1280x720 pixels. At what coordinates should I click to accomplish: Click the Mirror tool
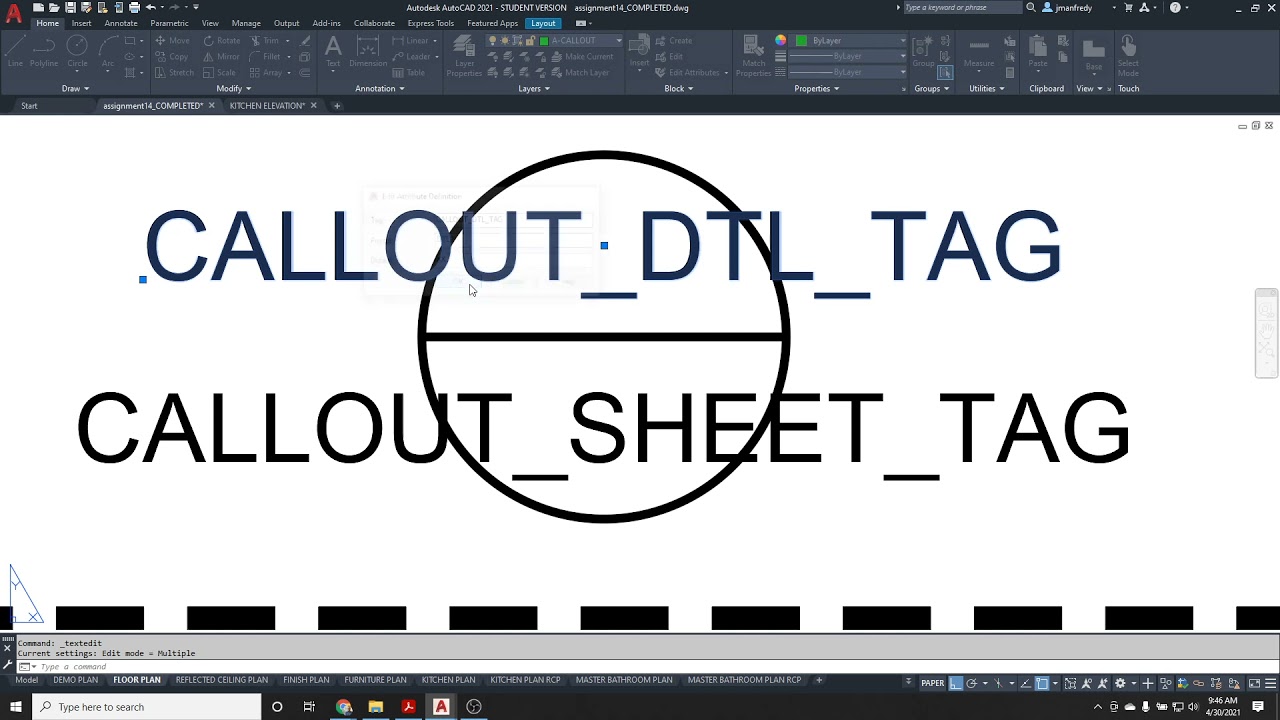(x=222, y=57)
